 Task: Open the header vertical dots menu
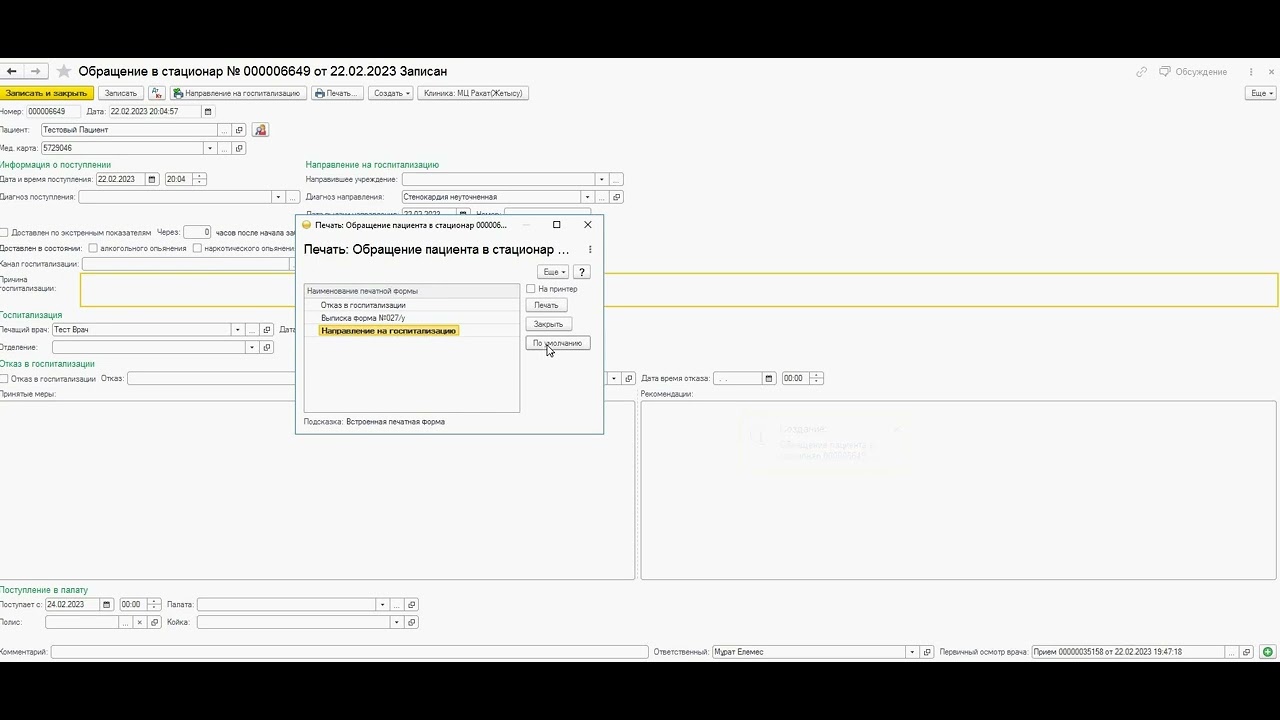tap(1251, 72)
